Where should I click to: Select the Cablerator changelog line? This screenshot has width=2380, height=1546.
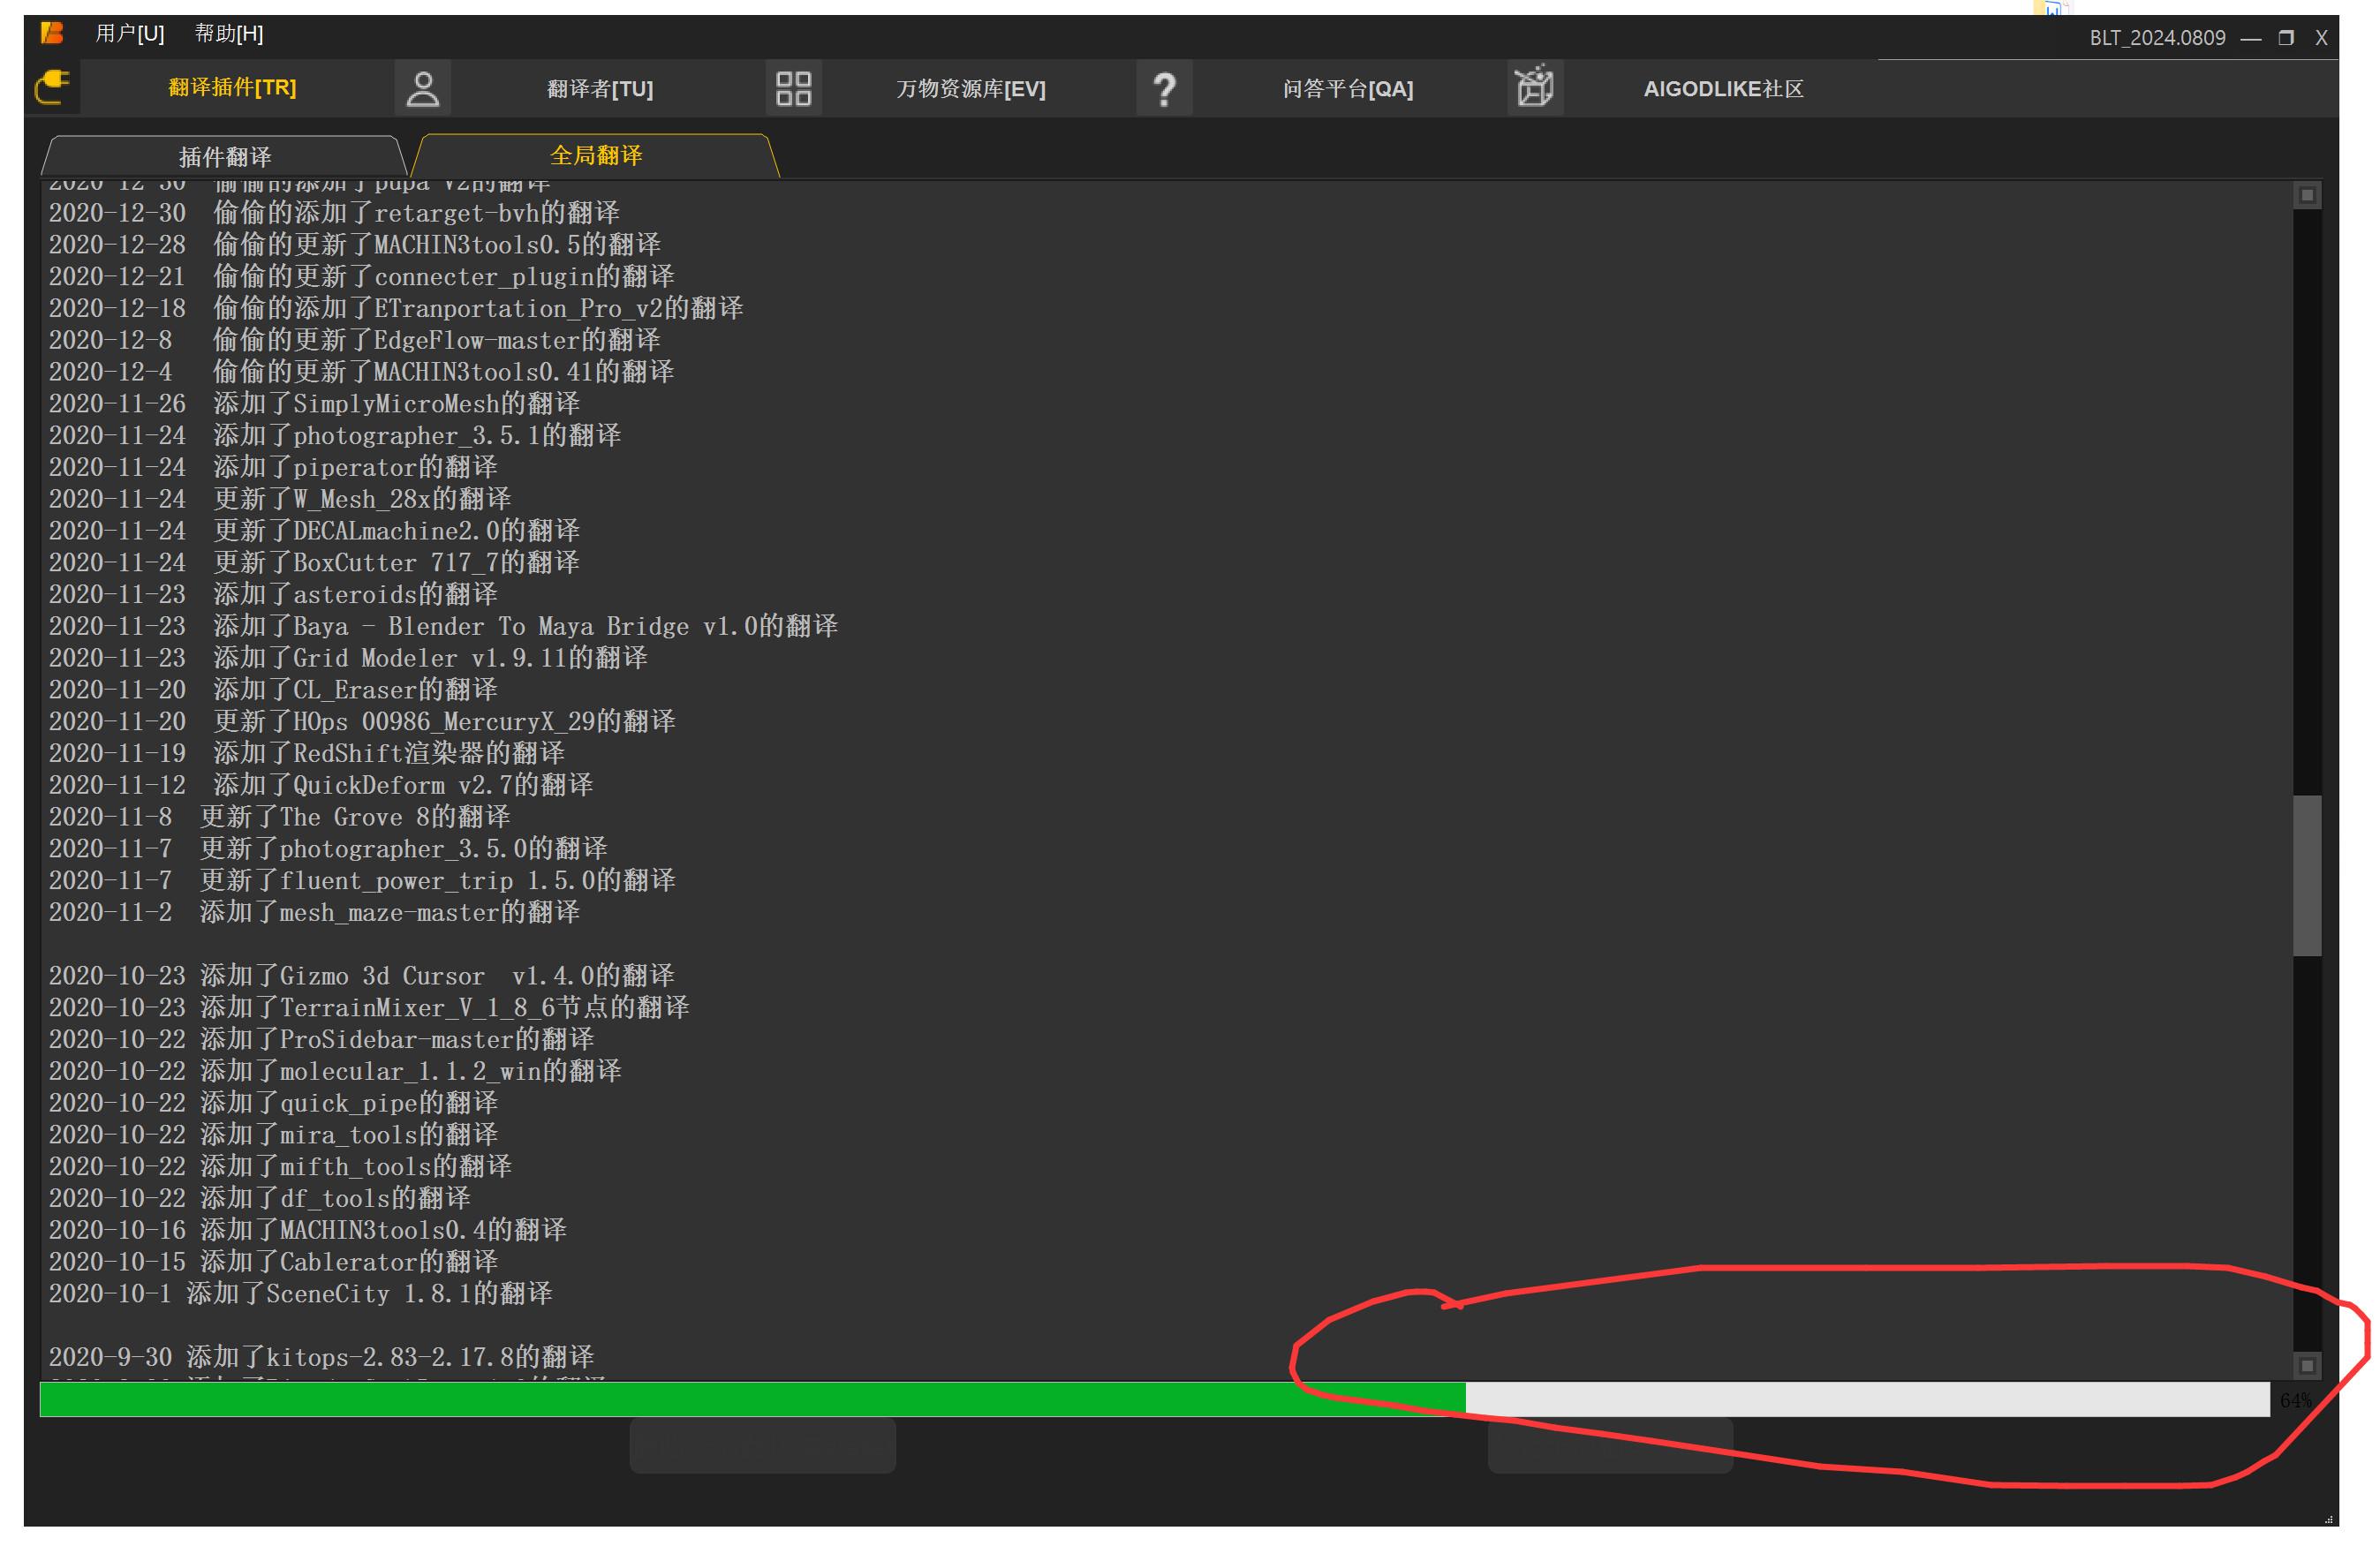[273, 1262]
